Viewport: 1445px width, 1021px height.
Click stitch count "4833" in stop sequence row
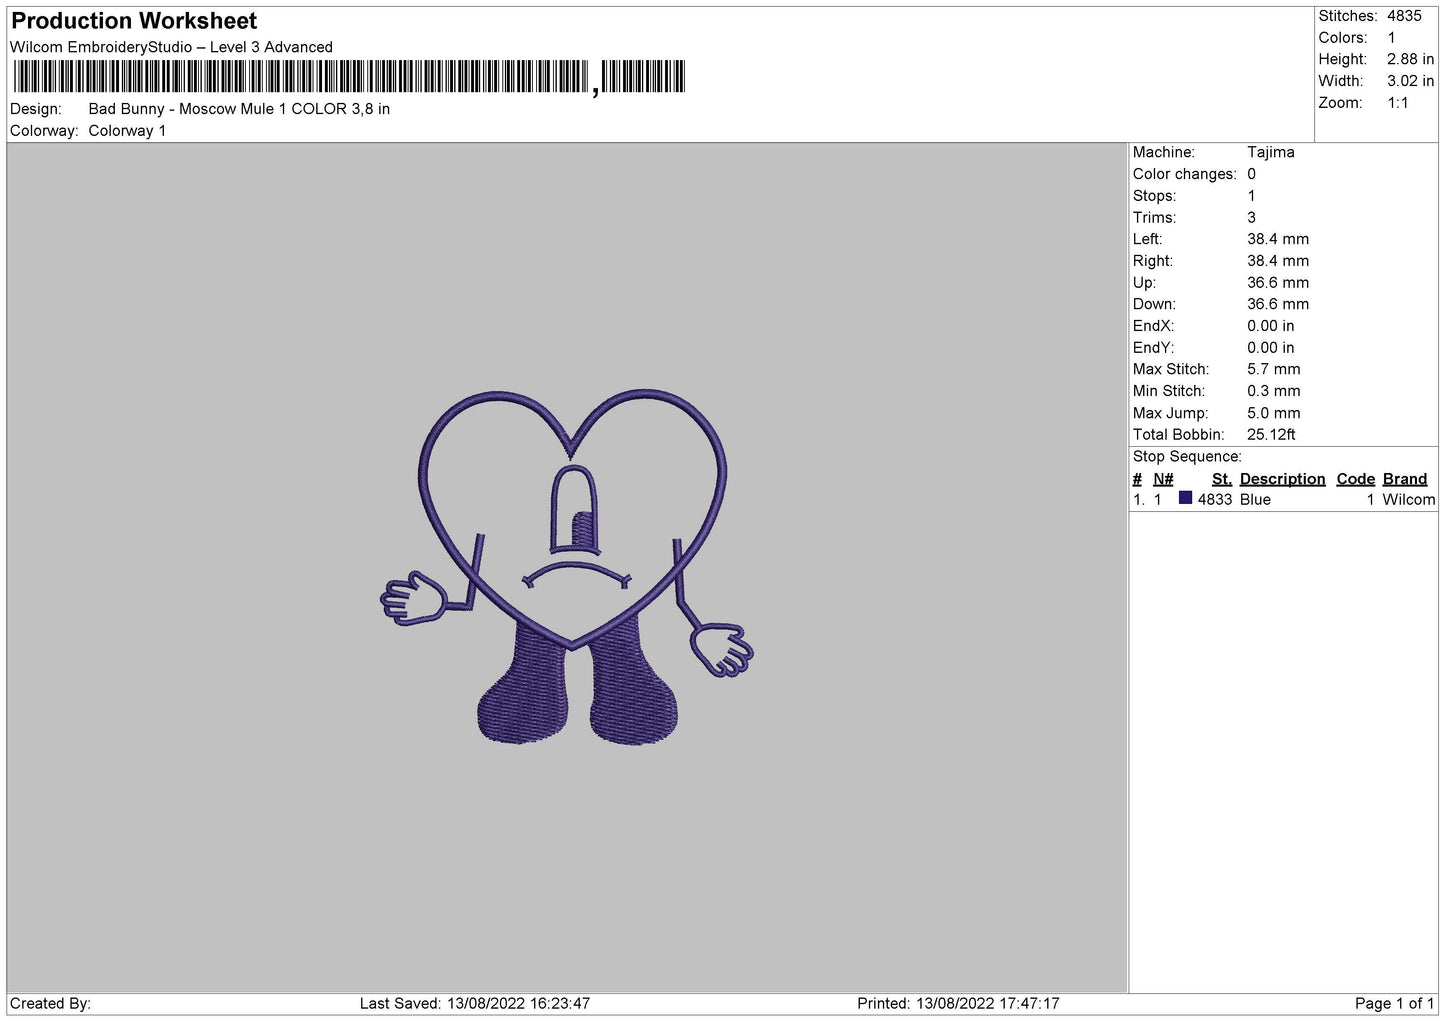pos(1215,500)
